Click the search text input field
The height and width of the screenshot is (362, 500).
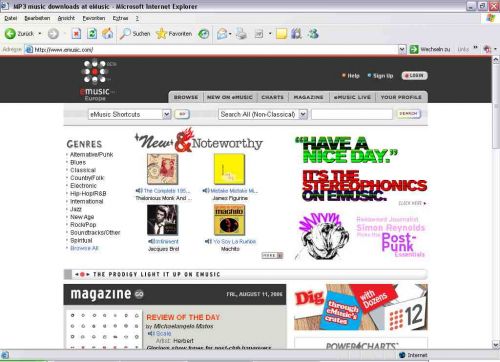352,114
